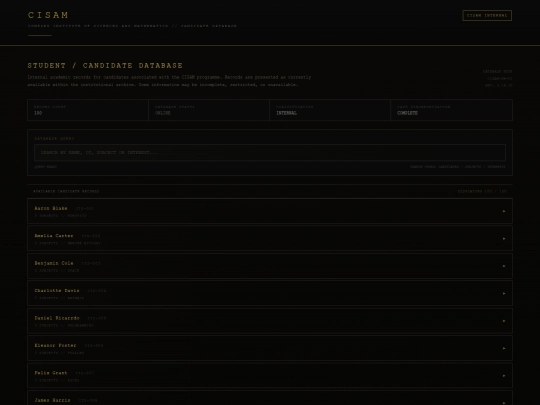Expand the Aaron Blake record arrow
540x405 pixels.
tap(504, 211)
